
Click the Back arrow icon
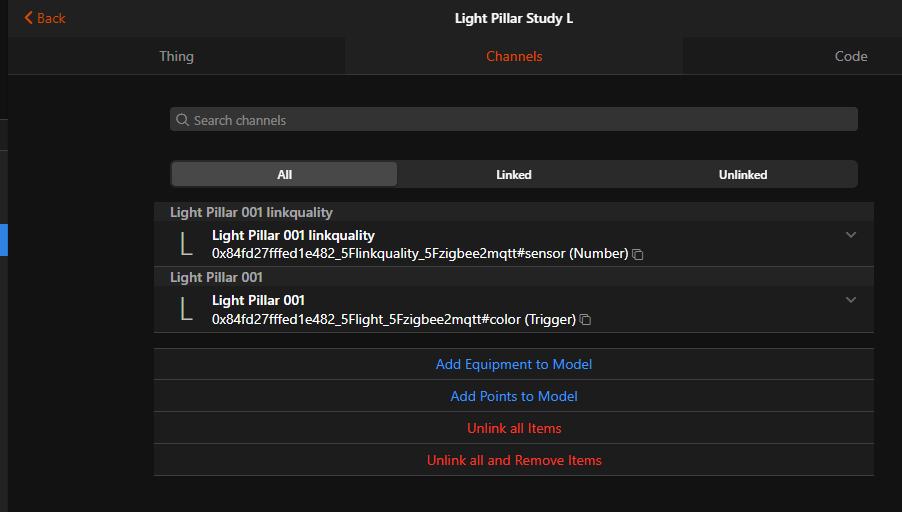pyautogui.click(x=29, y=18)
